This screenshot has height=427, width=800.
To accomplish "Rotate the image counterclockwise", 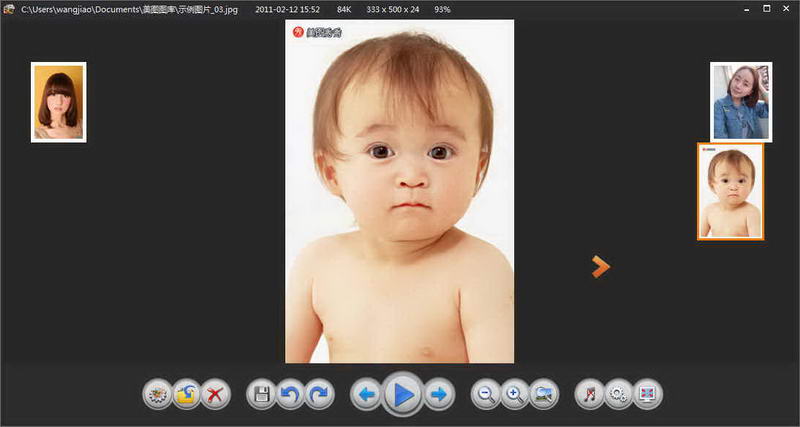I will (x=290, y=394).
